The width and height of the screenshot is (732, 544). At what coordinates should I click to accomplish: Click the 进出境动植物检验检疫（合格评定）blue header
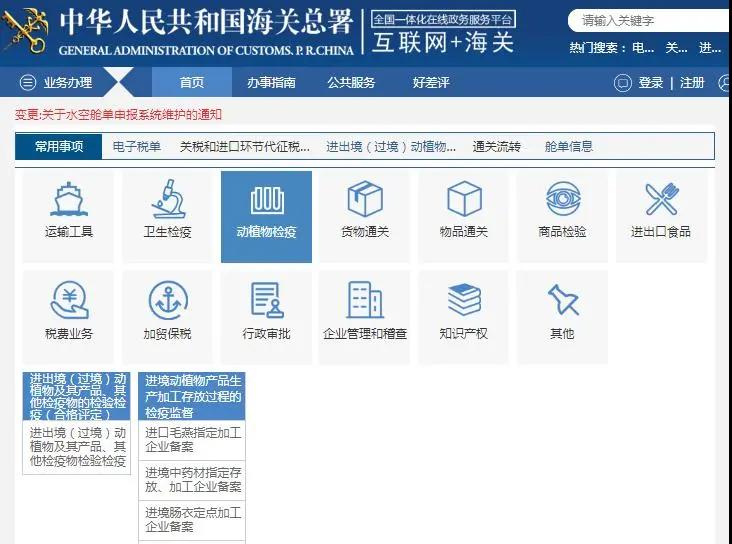tap(77, 396)
